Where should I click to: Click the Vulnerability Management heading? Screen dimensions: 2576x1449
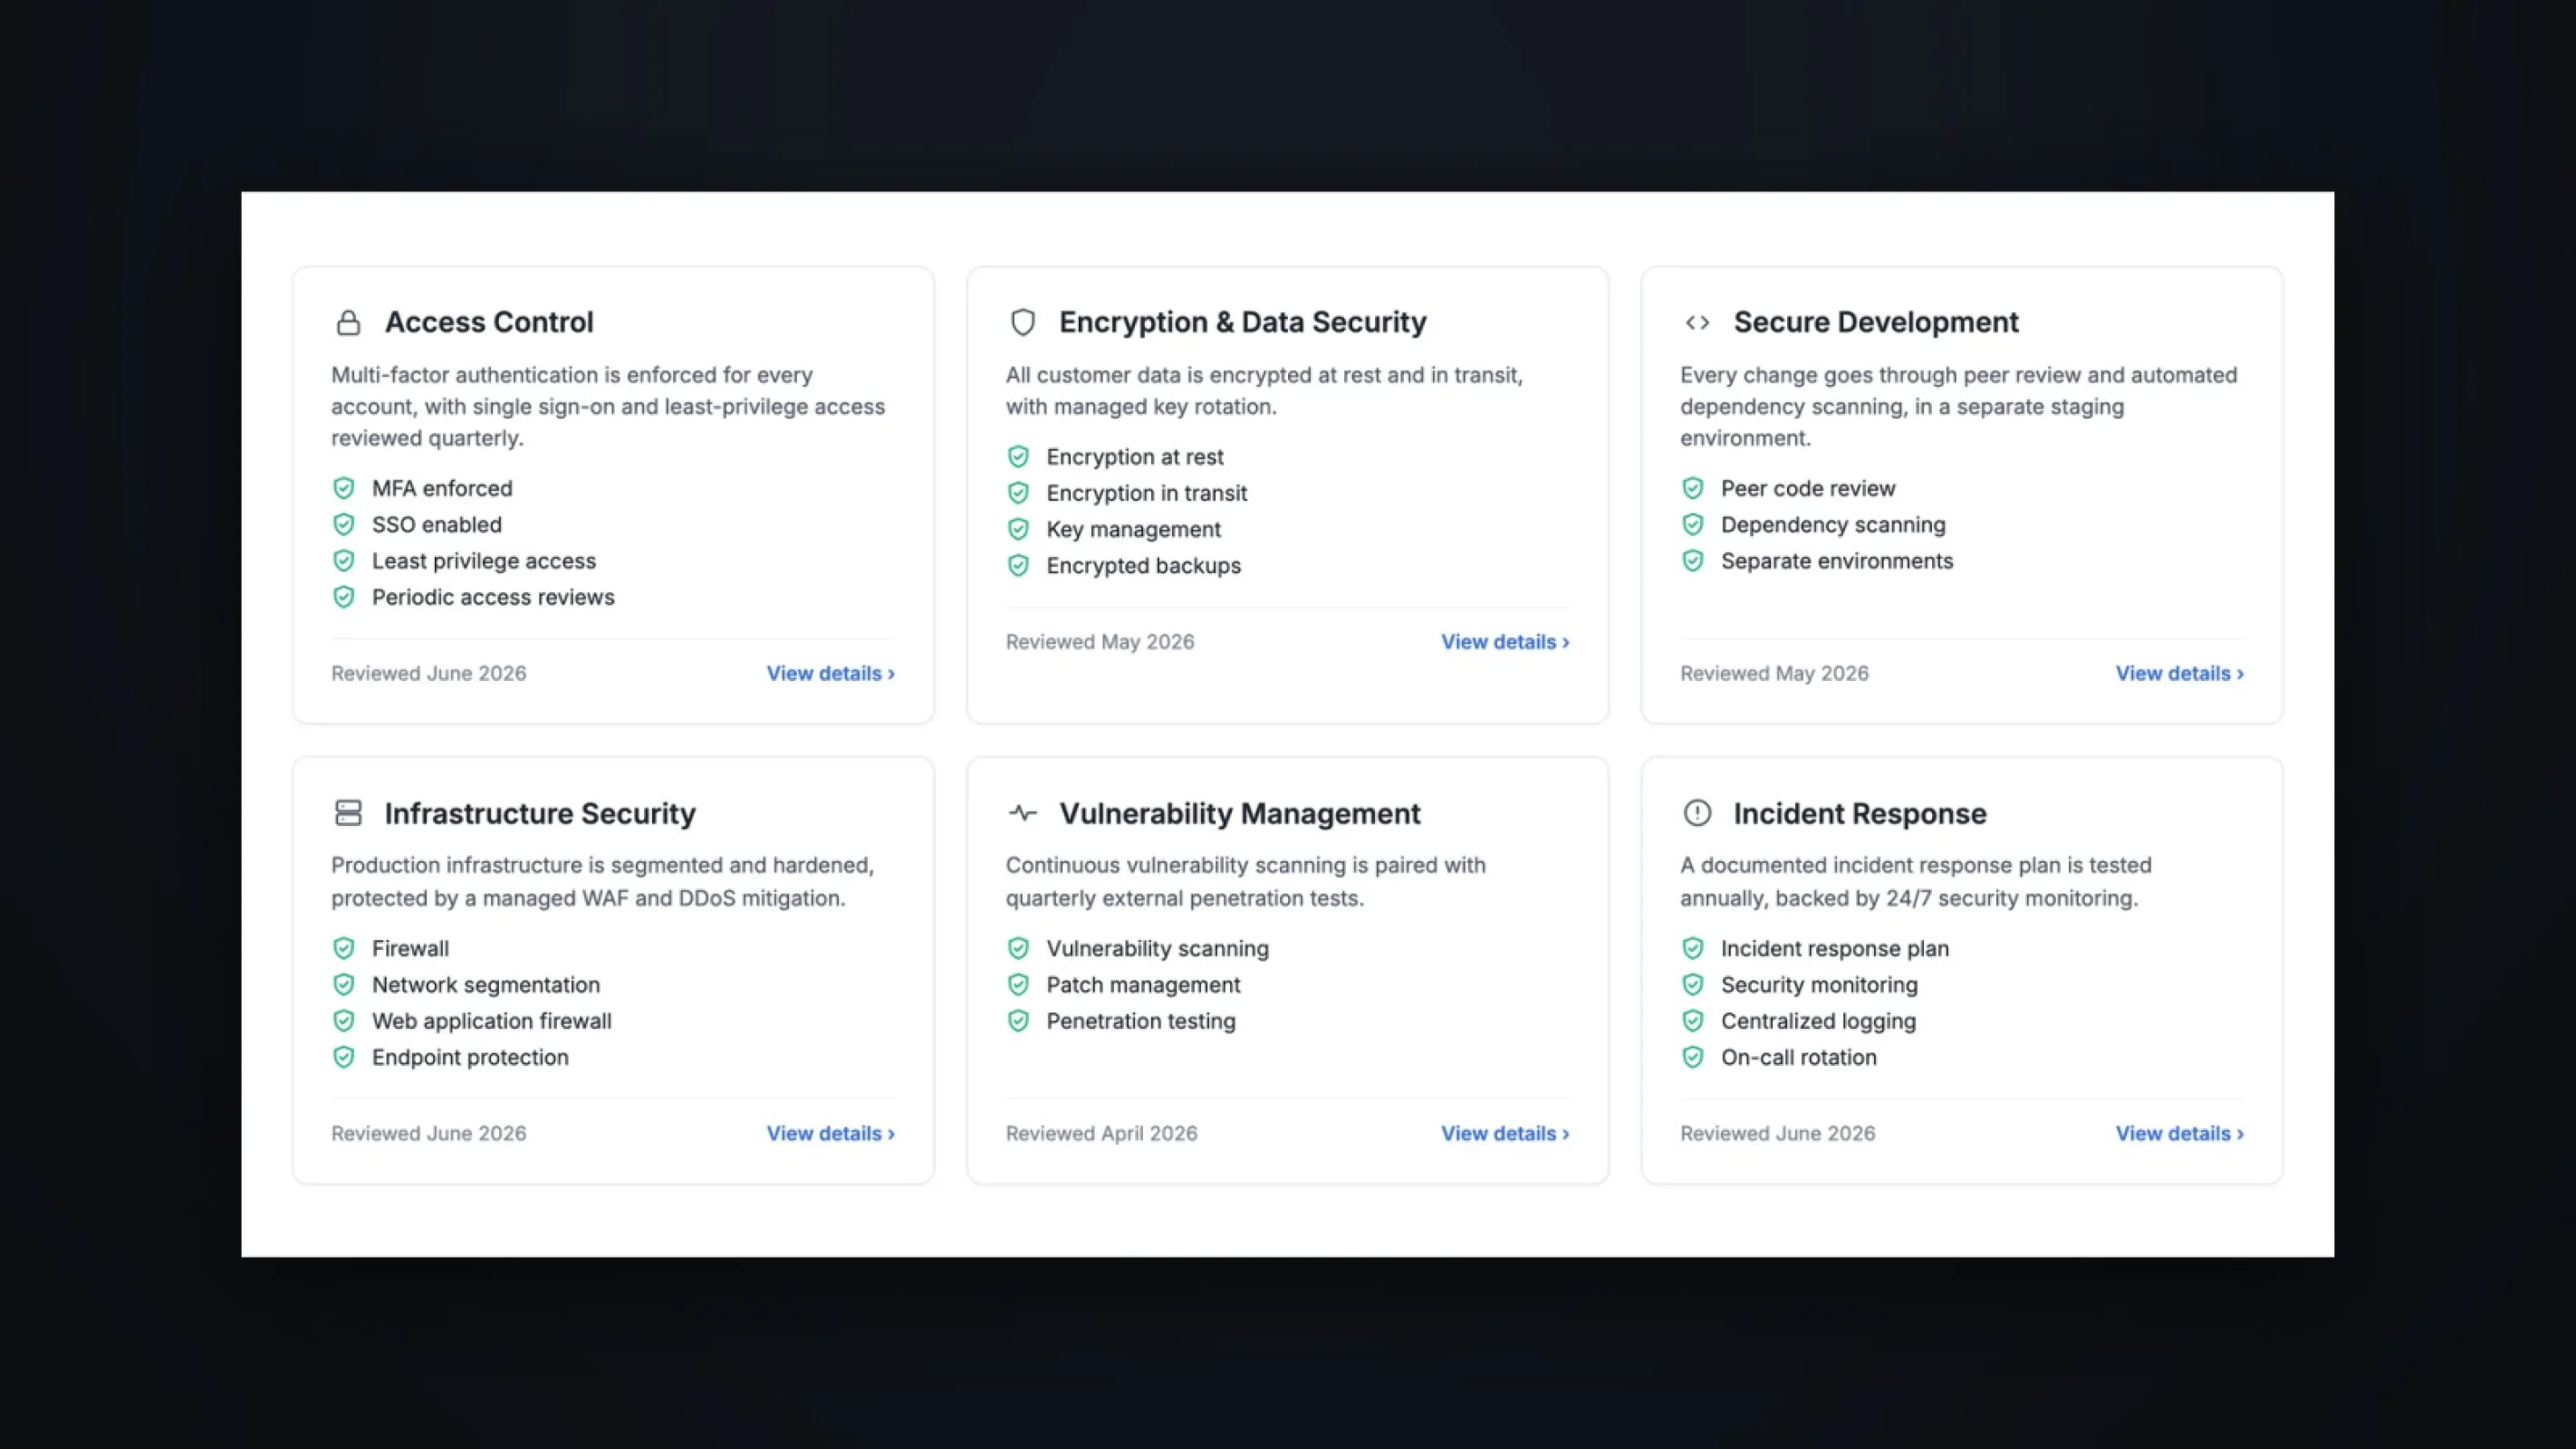point(1240,813)
